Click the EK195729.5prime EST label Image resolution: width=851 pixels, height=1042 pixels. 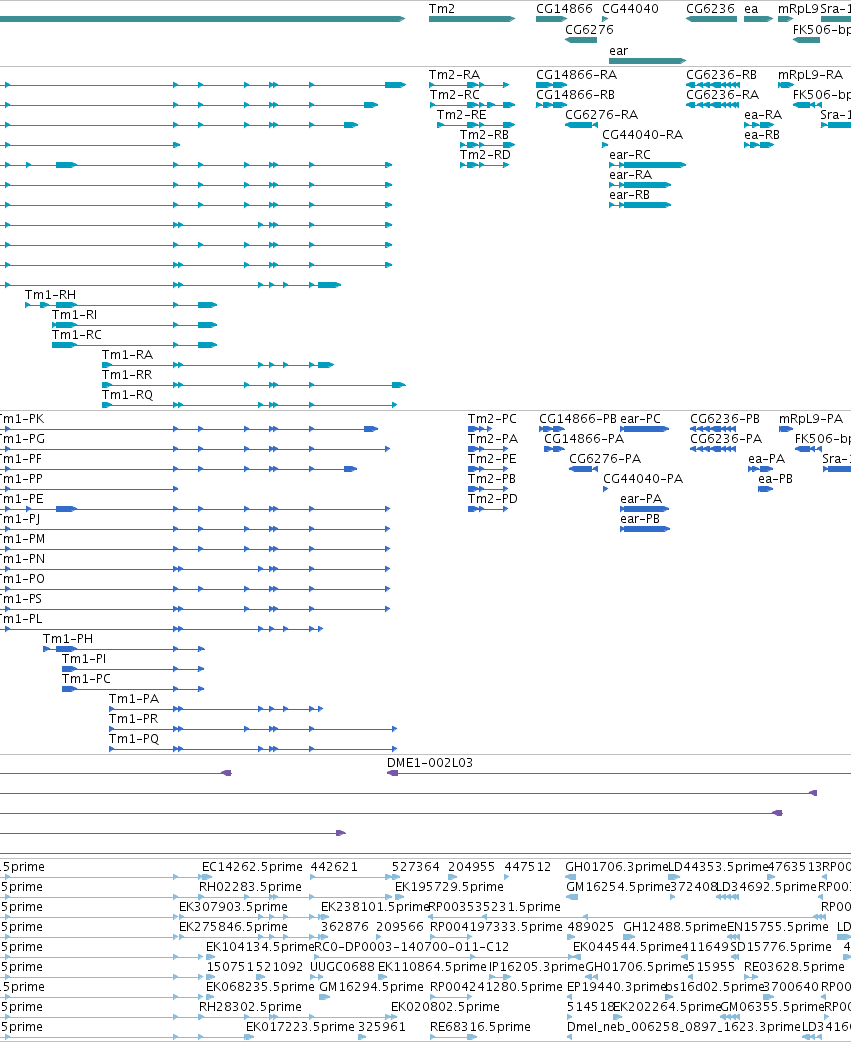pyautogui.click(x=449, y=886)
